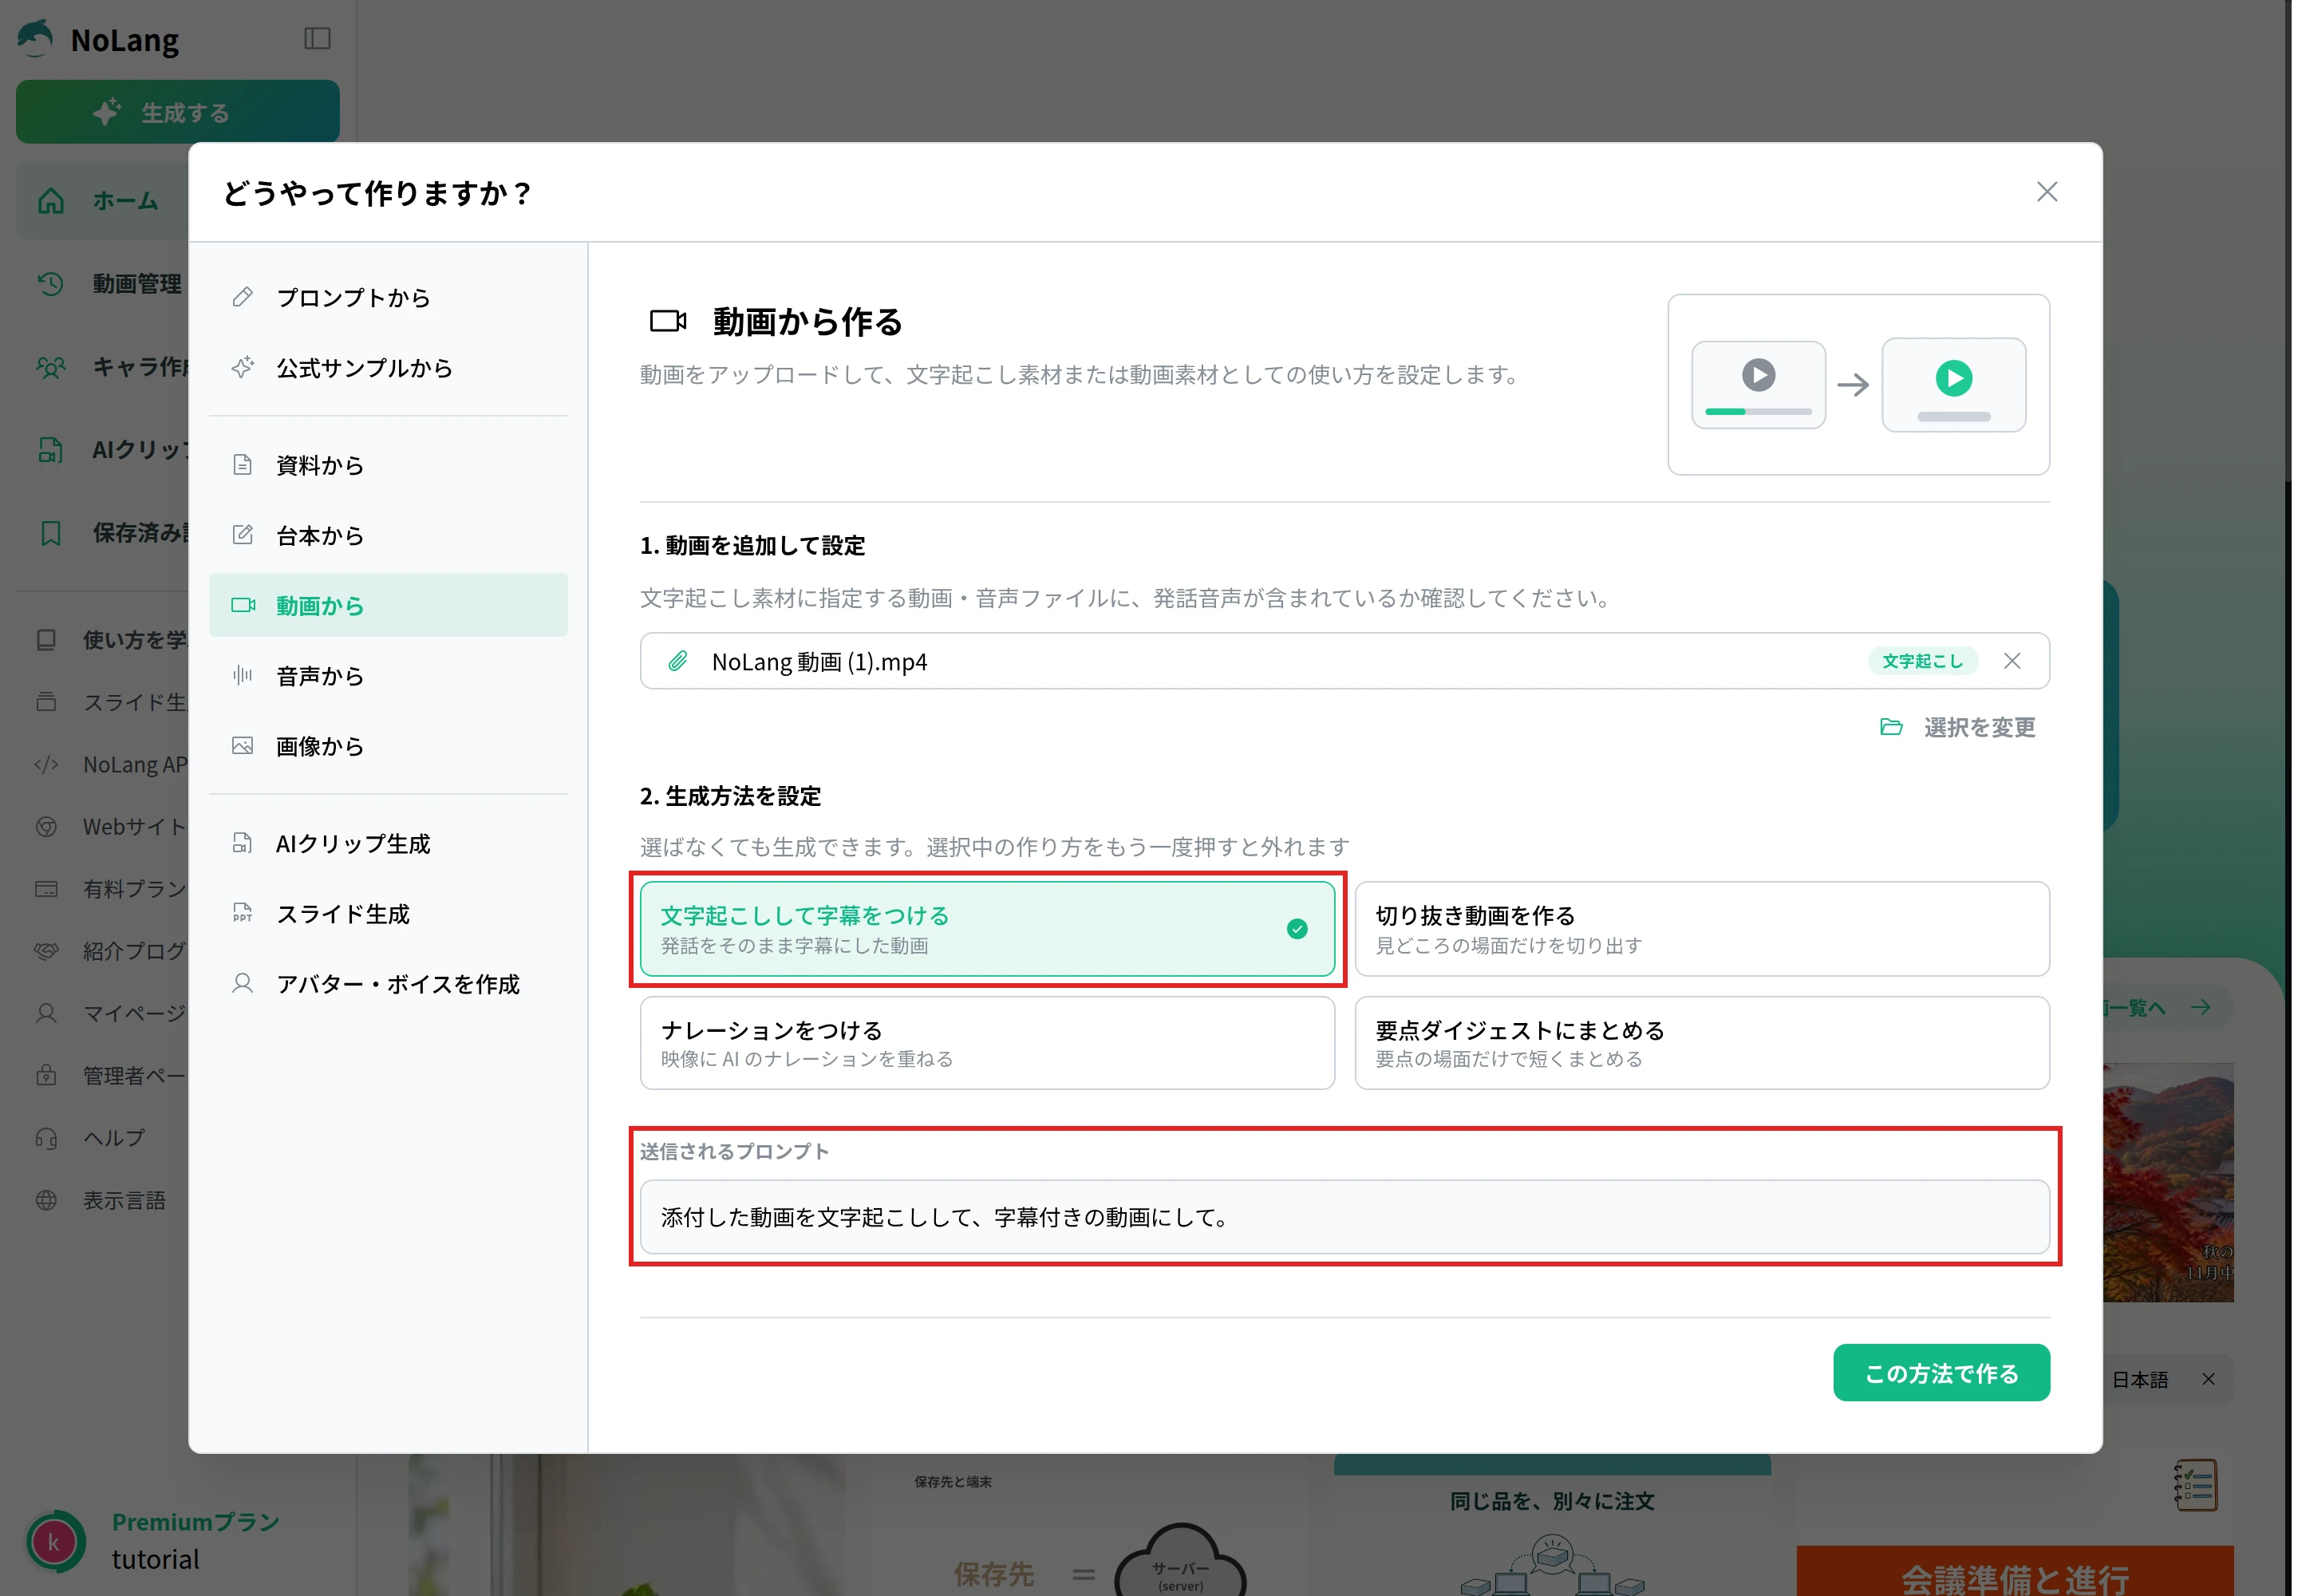Click AIクリップ icon in main sidebar

click(x=50, y=450)
